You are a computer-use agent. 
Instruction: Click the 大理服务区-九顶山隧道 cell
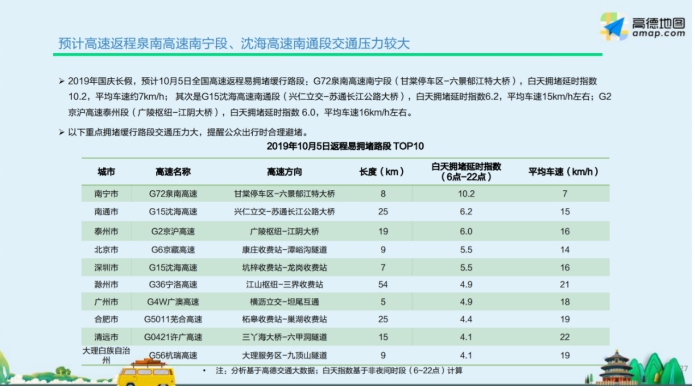(x=284, y=355)
